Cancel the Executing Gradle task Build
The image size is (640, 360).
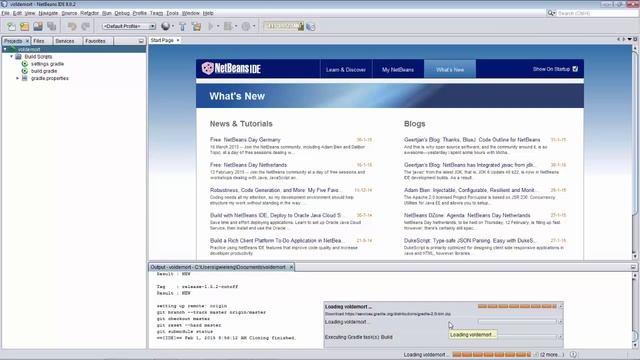[x=560, y=337]
